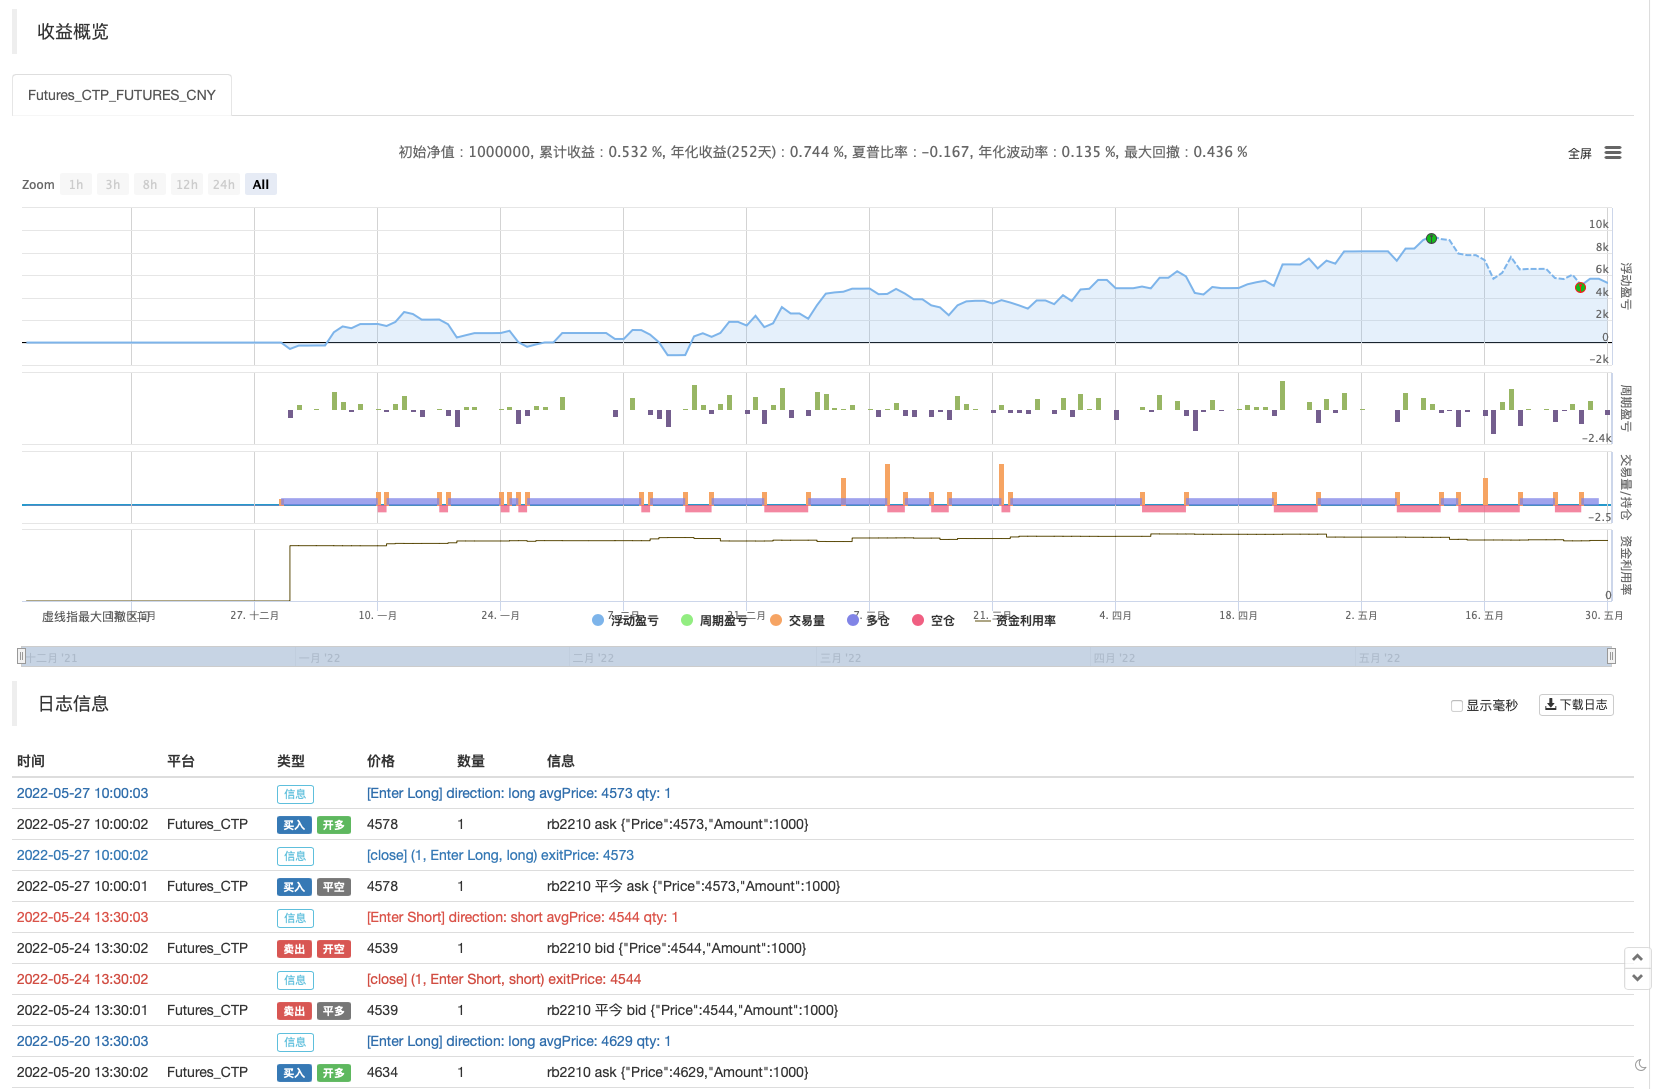The image size is (1655, 1089).
Task: Click the green 开多 badge in second log row
Action: pyautogui.click(x=334, y=825)
